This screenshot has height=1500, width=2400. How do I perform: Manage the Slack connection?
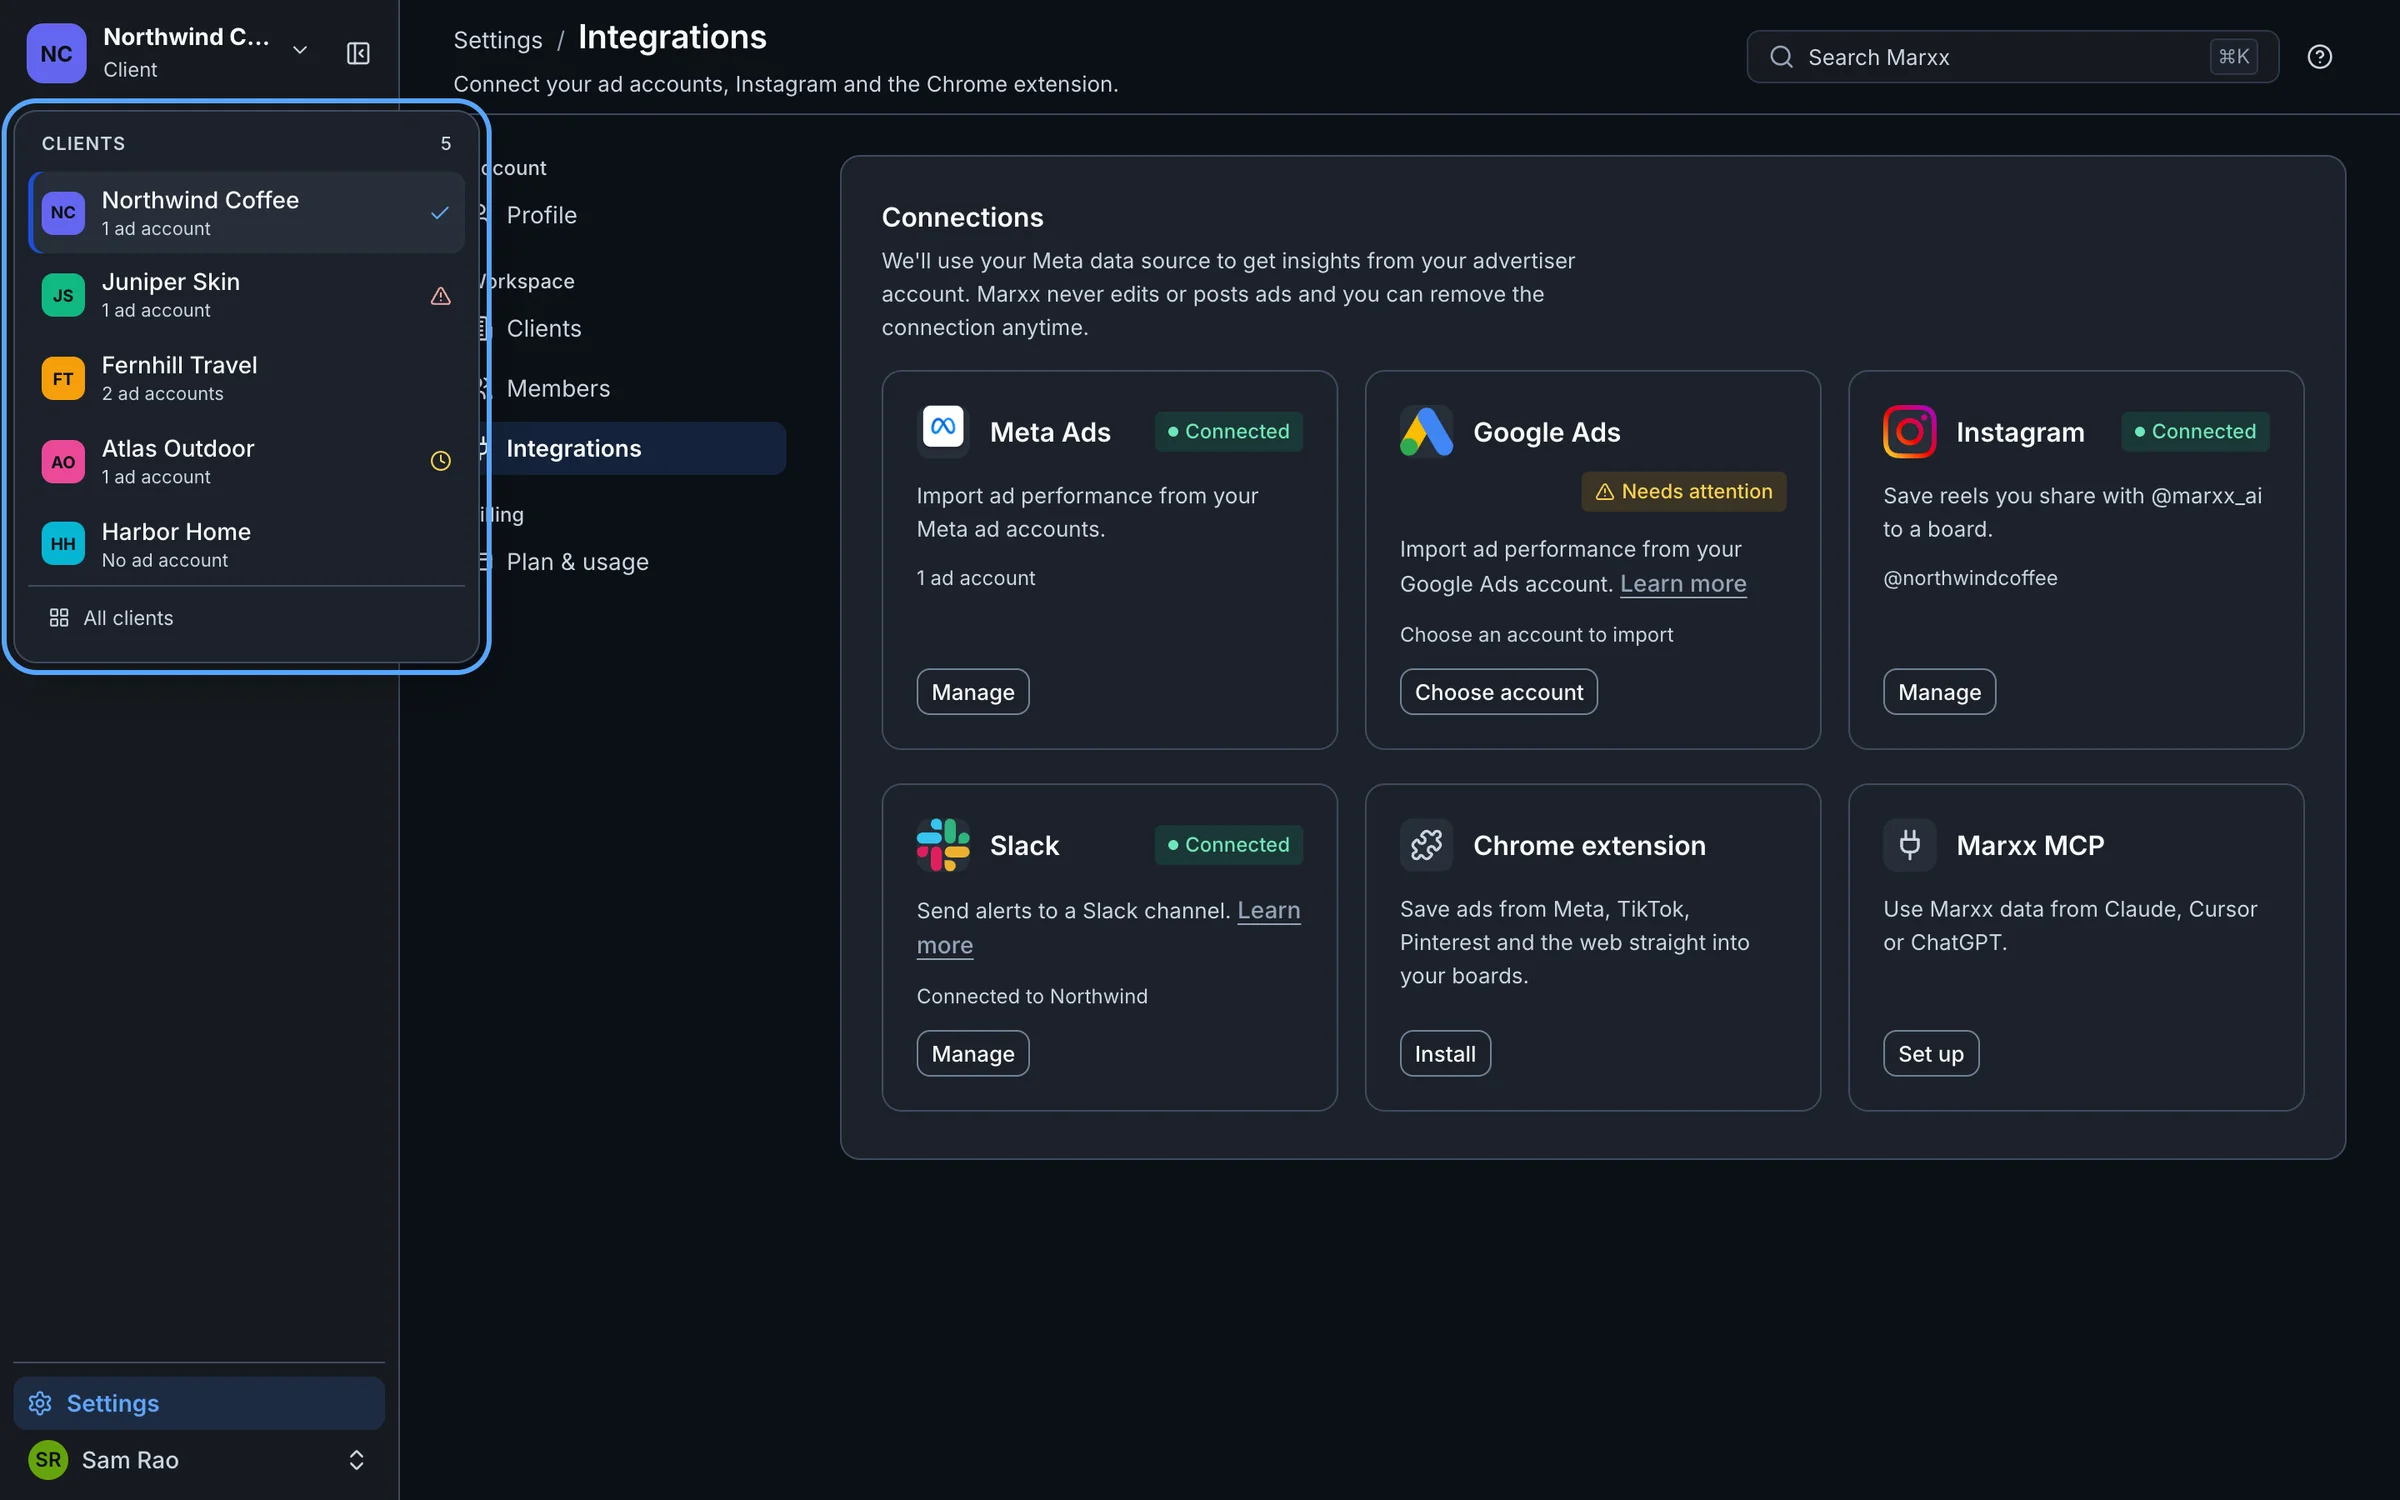[x=972, y=1053]
